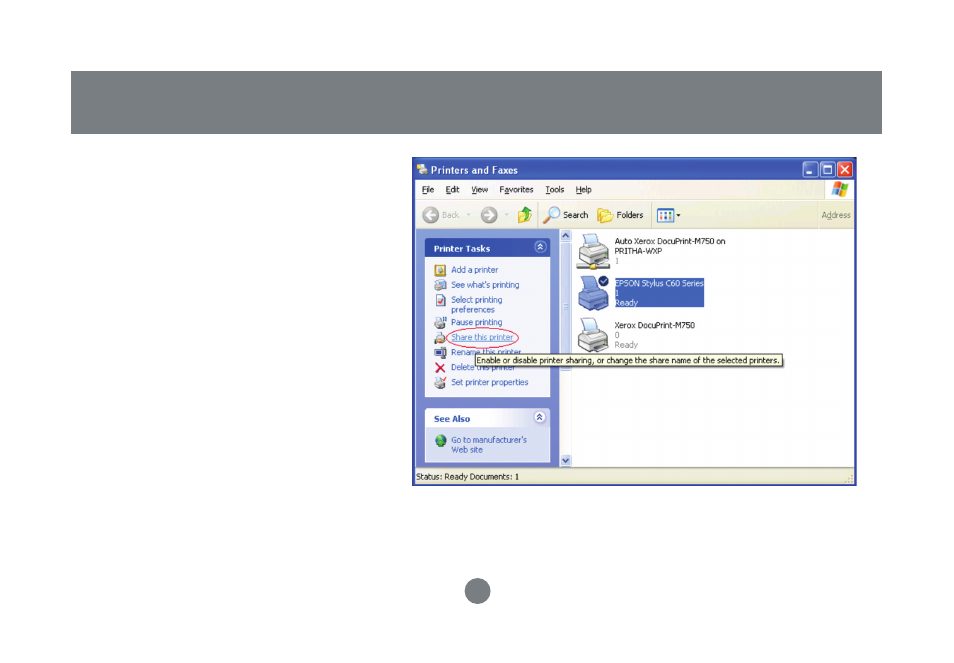Screen dimensions: 954x663
Task: Click the EPSON Stylus C60 Series label
Action: coord(659,283)
